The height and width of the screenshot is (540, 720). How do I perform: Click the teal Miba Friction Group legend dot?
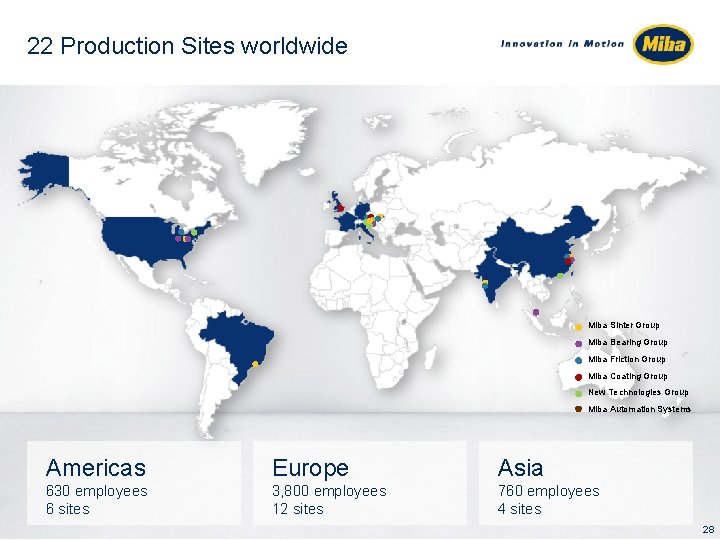click(x=579, y=360)
